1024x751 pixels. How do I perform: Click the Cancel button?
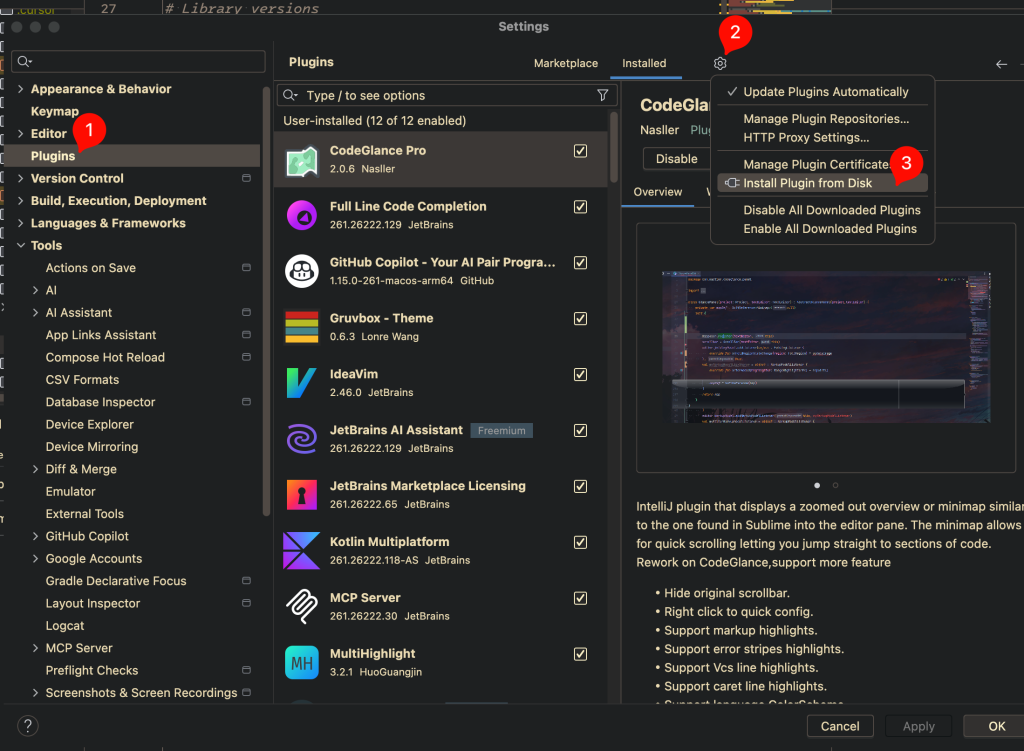point(840,726)
